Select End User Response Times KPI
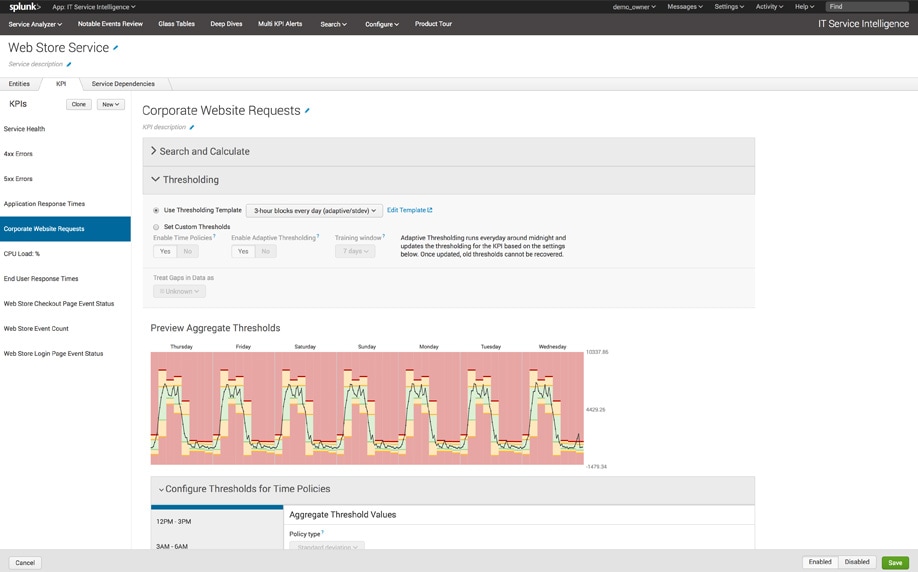 pyautogui.click(x=65, y=279)
